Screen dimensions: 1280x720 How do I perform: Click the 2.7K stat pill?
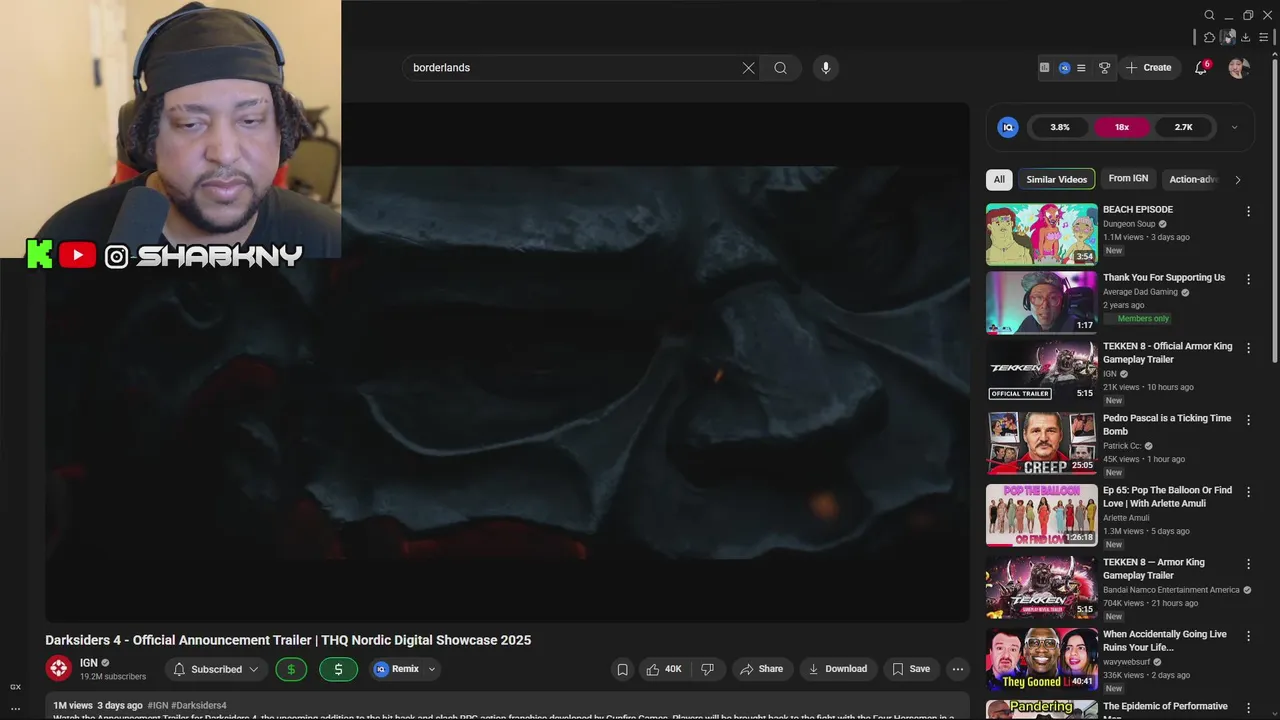1183,127
